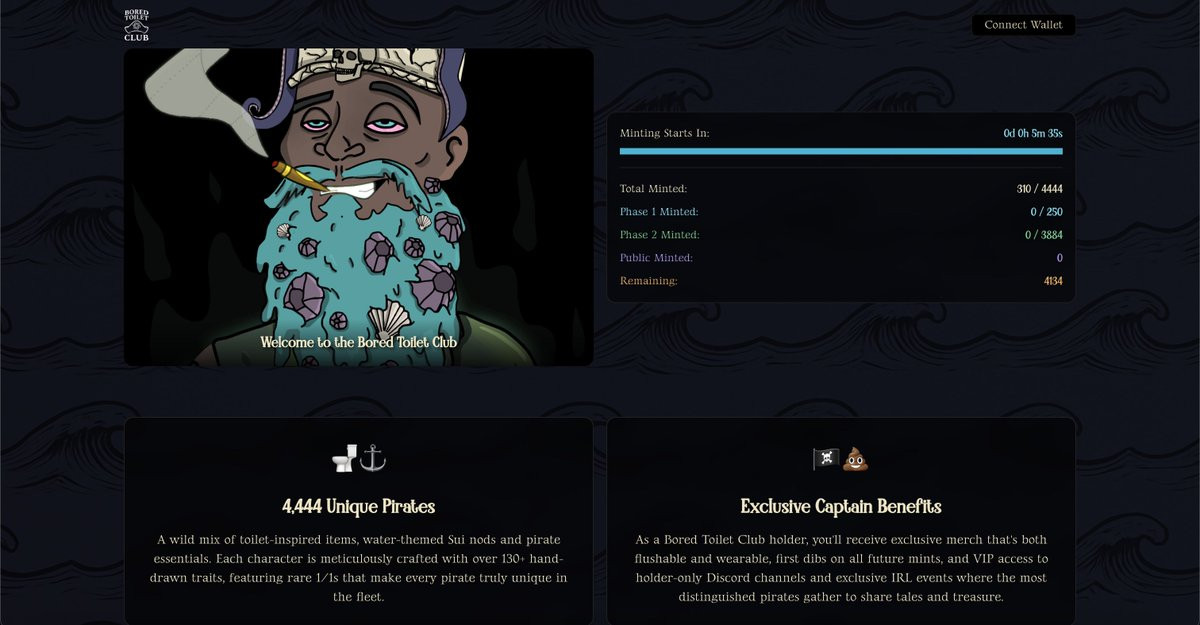Screen dimensions: 1200x625
Task: Click the pirate flag emoji icon
Action: (x=826, y=459)
